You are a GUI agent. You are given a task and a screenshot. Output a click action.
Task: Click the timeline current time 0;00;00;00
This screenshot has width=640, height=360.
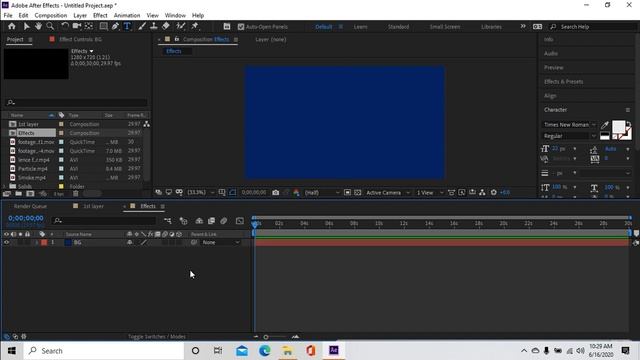click(x=26, y=218)
